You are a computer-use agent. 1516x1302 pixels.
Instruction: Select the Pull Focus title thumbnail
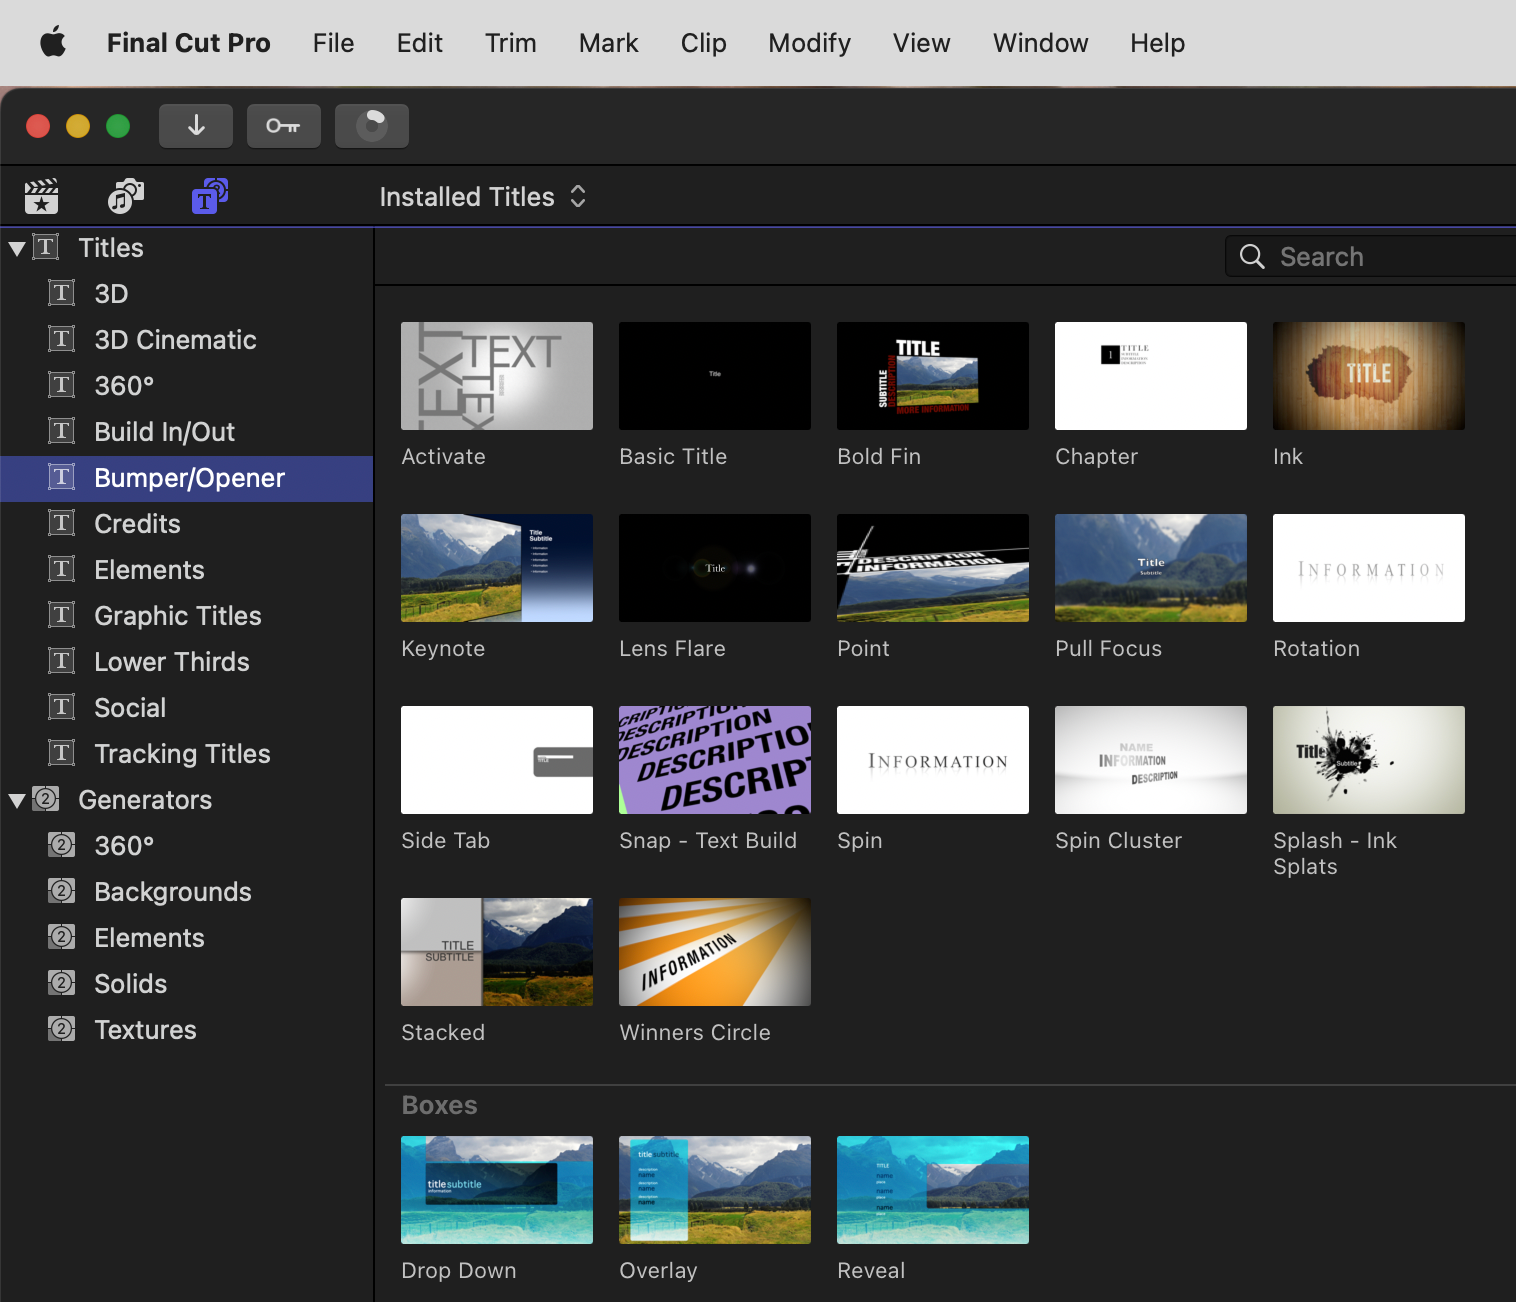(1151, 568)
